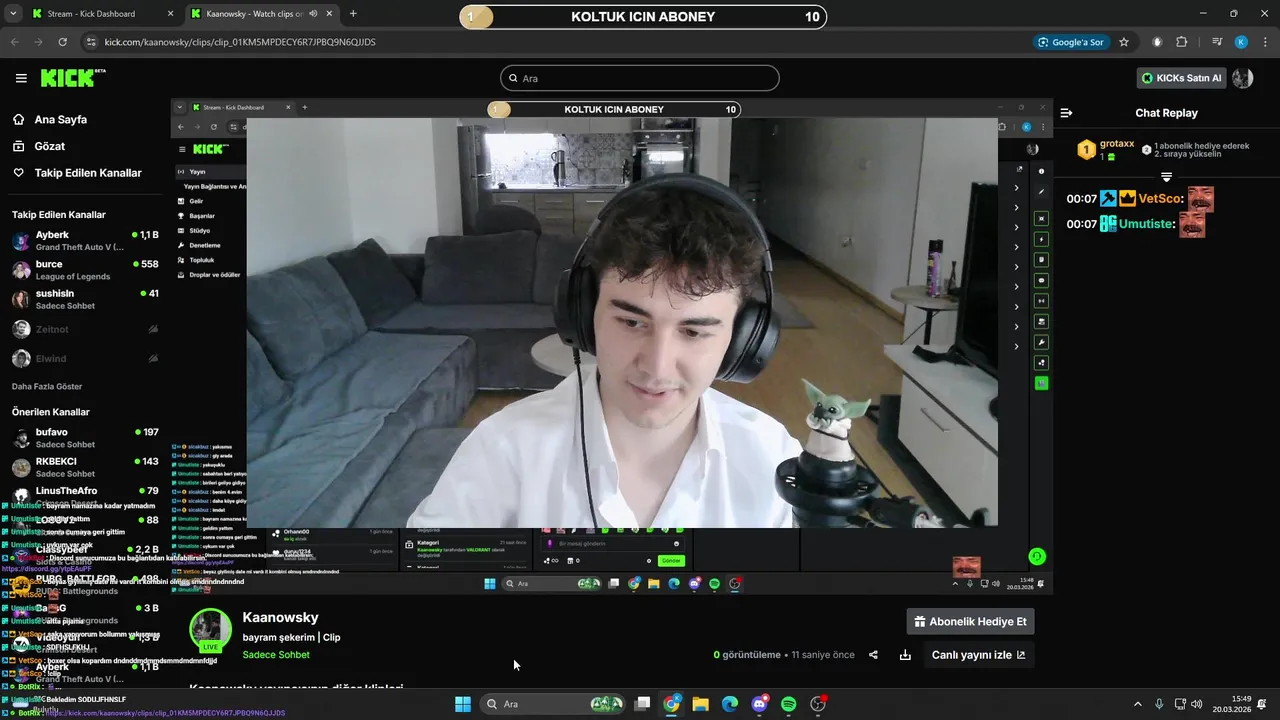Go back in browser
Viewport: 1280px width, 720px height.
14,42
